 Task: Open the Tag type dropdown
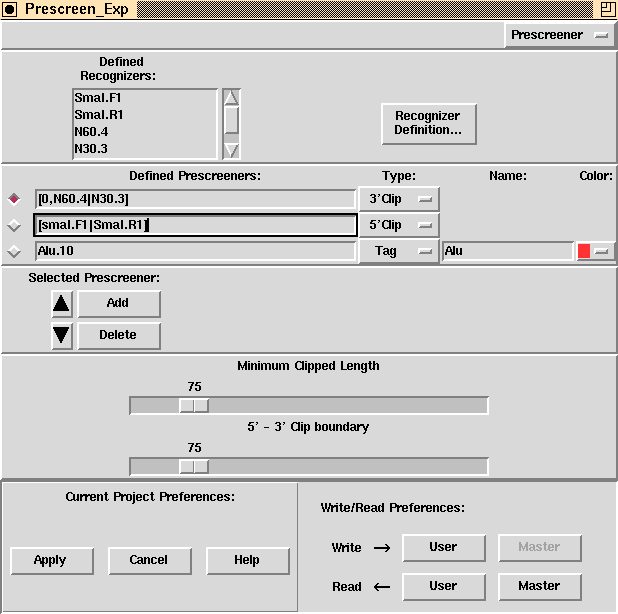[398, 251]
